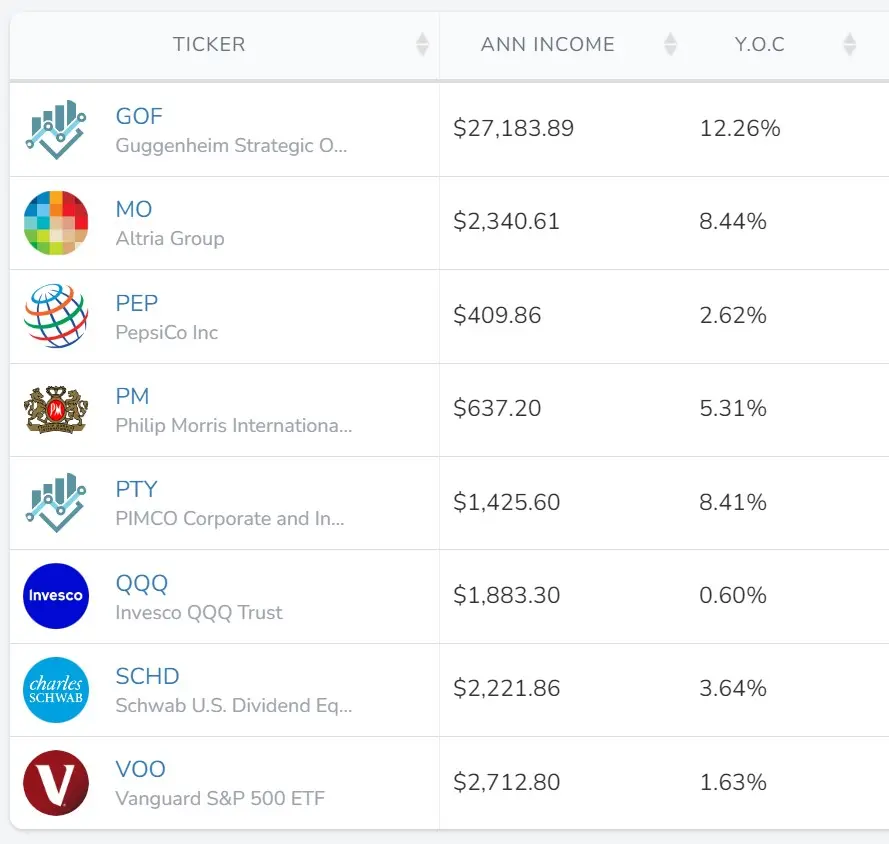Click the TICKER column header label
Image resolution: width=889 pixels, height=844 pixels.
[x=209, y=44]
